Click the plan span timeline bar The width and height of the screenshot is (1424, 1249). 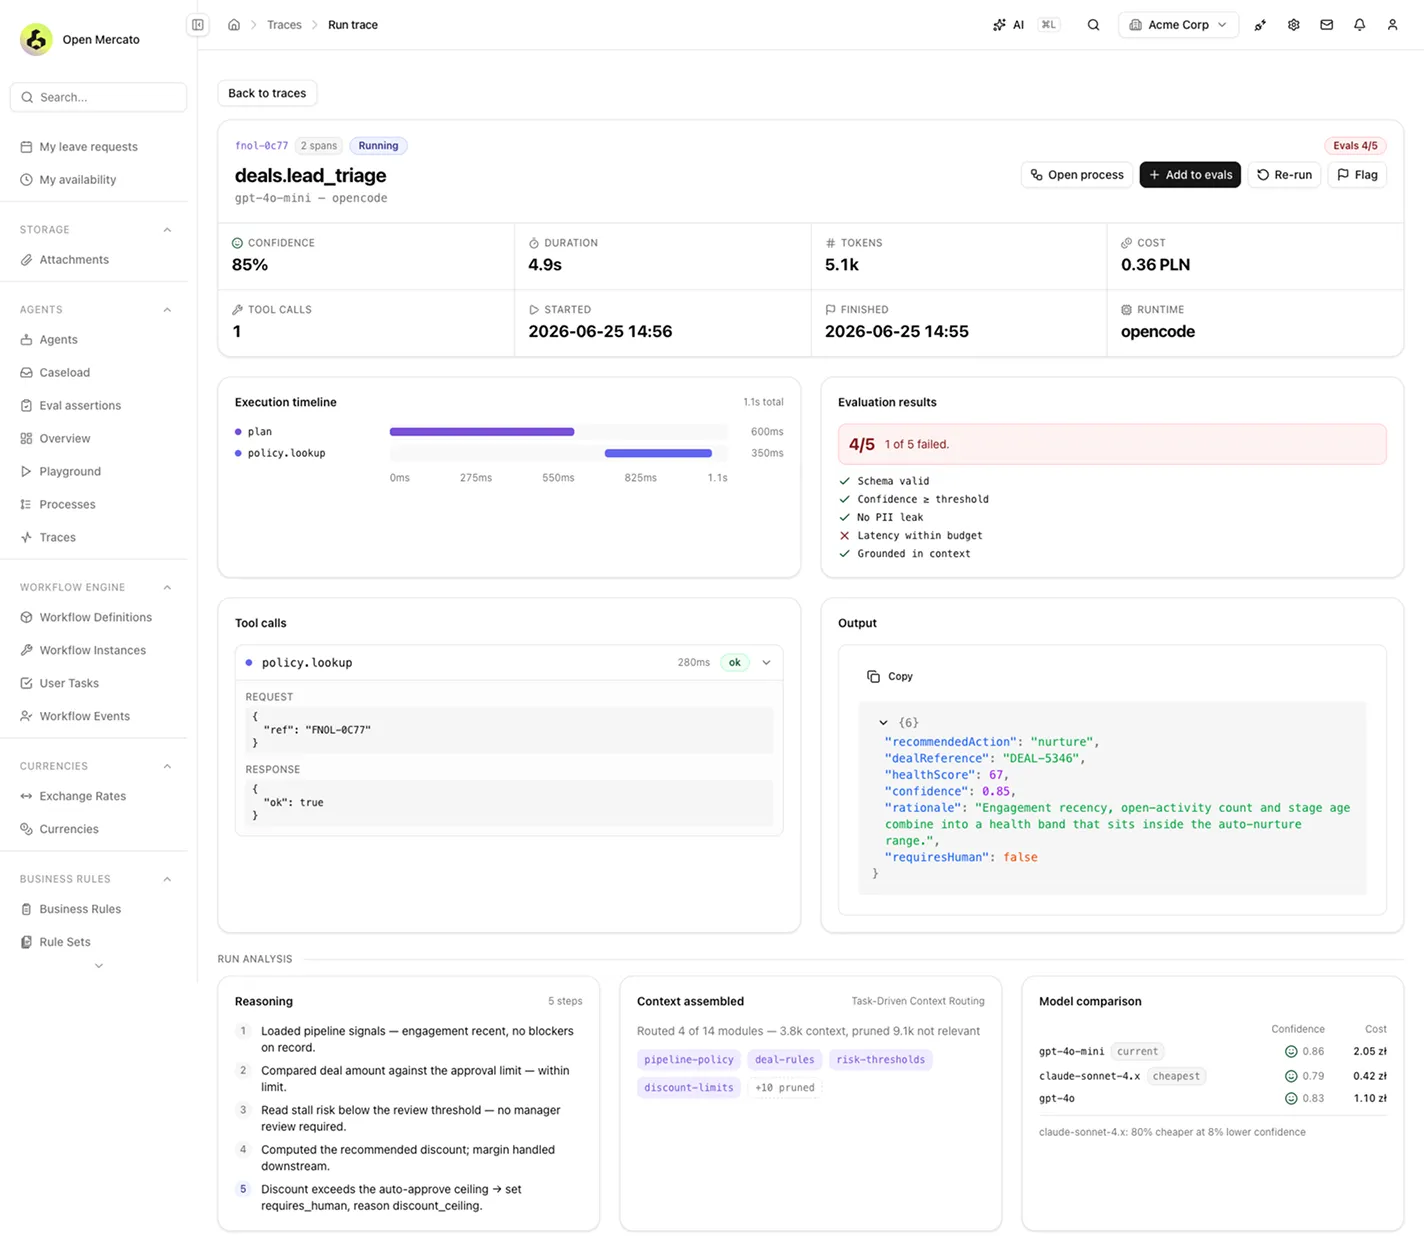482,432
